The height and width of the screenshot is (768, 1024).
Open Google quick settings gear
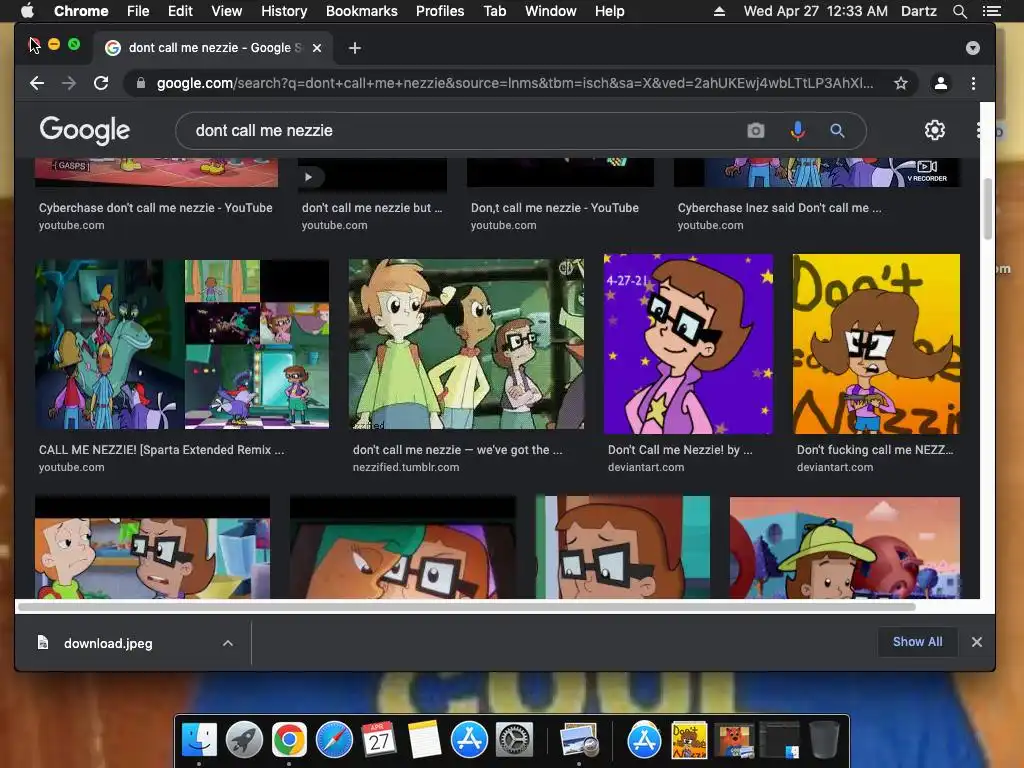pyautogui.click(x=935, y=130)
